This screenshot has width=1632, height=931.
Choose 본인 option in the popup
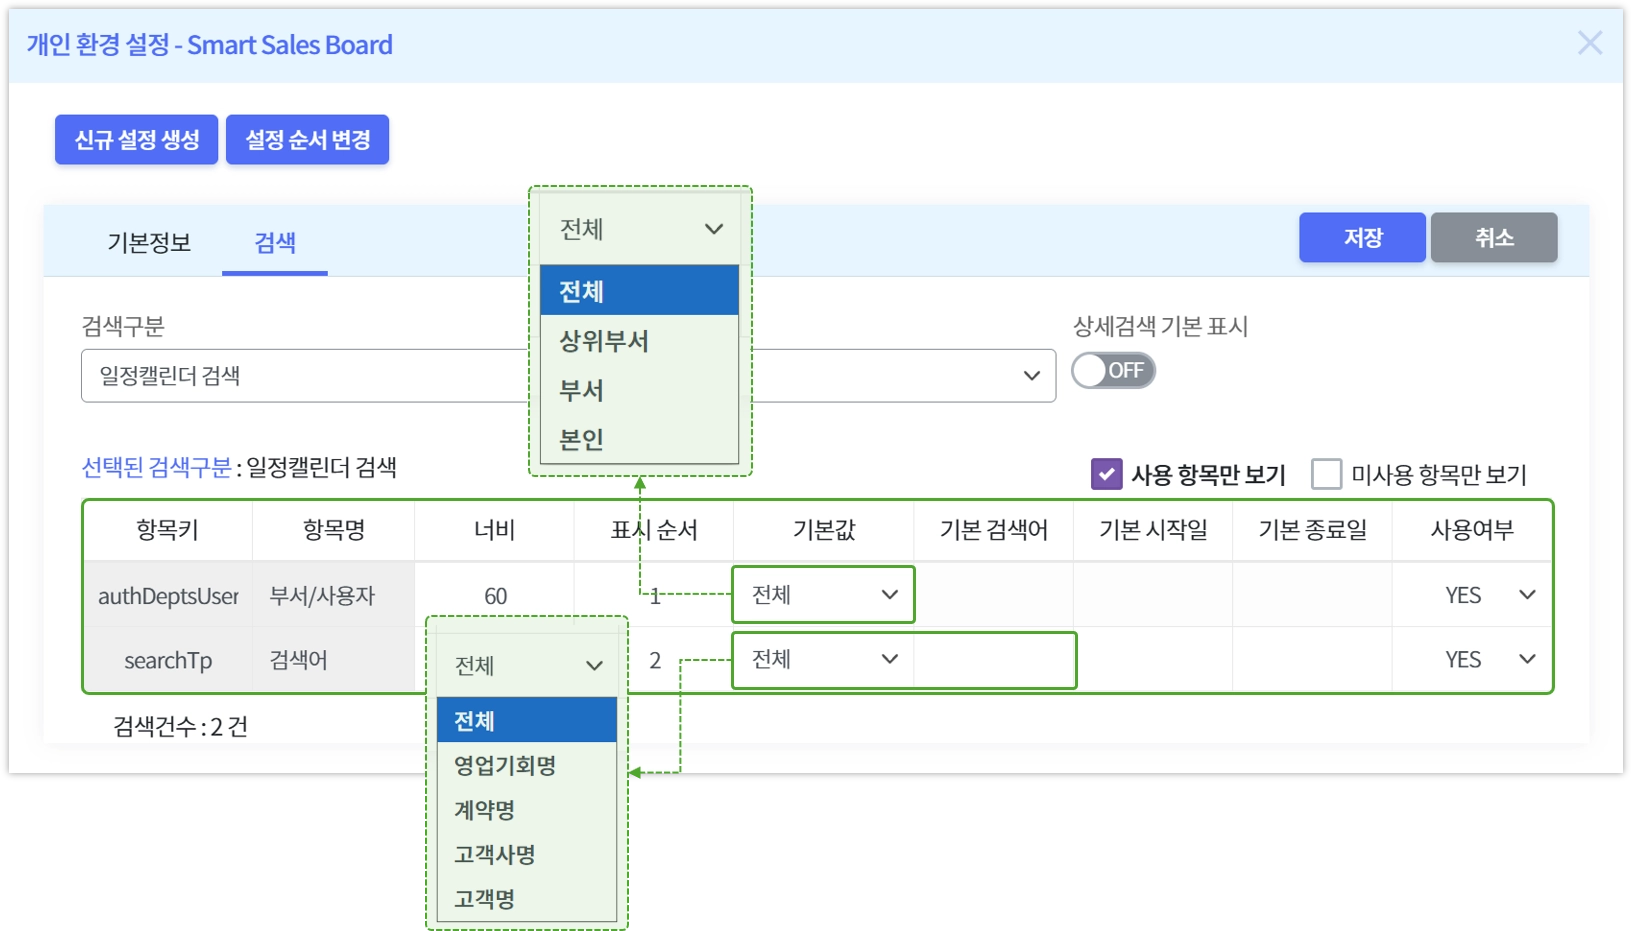click(639, 439)
